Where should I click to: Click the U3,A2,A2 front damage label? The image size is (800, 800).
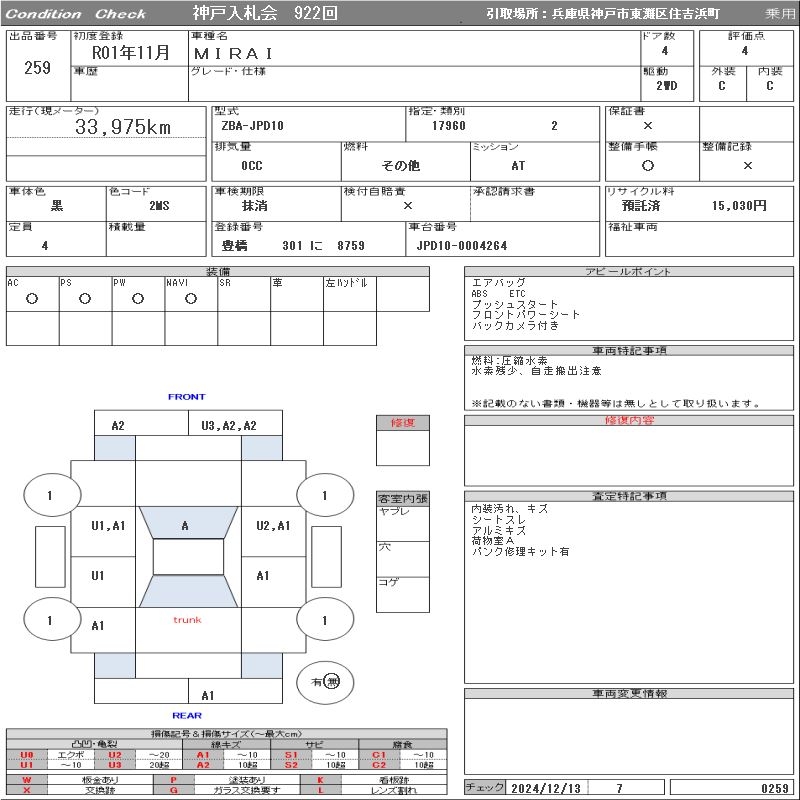tap(229, 425)
